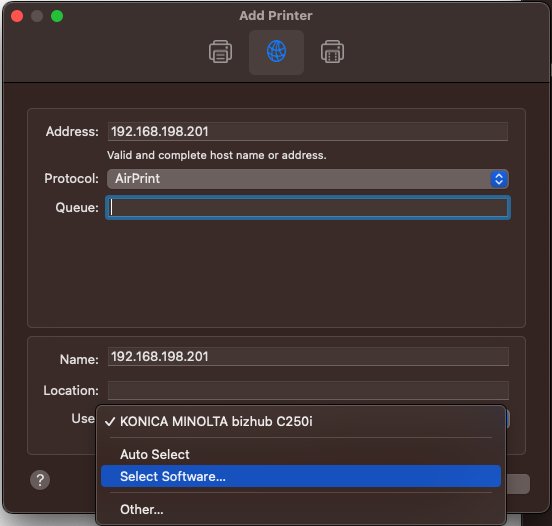This screenshot has width=552, height=526.
Task: Open the Protocol AirPrint dropdown
Action: coord(307,179)
